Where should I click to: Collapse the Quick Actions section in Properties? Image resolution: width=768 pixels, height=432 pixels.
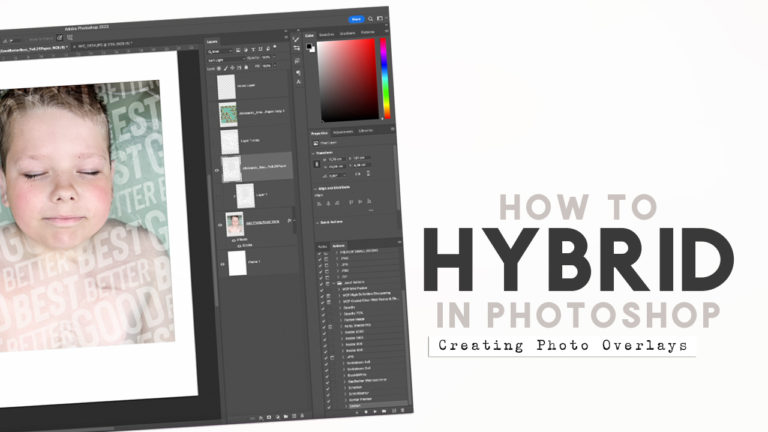point(318,222)
